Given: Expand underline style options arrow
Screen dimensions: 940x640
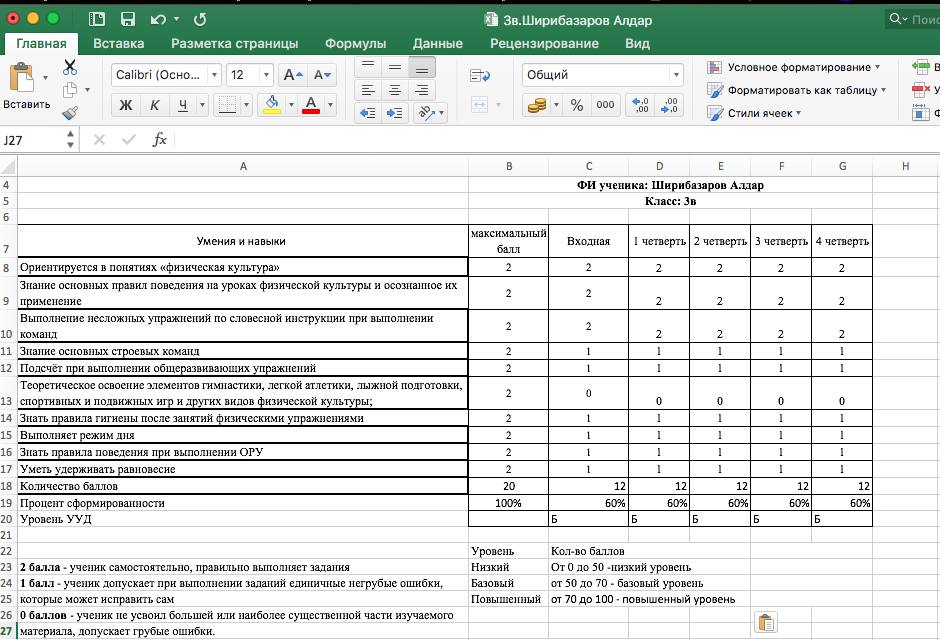Looking at the screenshot, I should (203, 105).
